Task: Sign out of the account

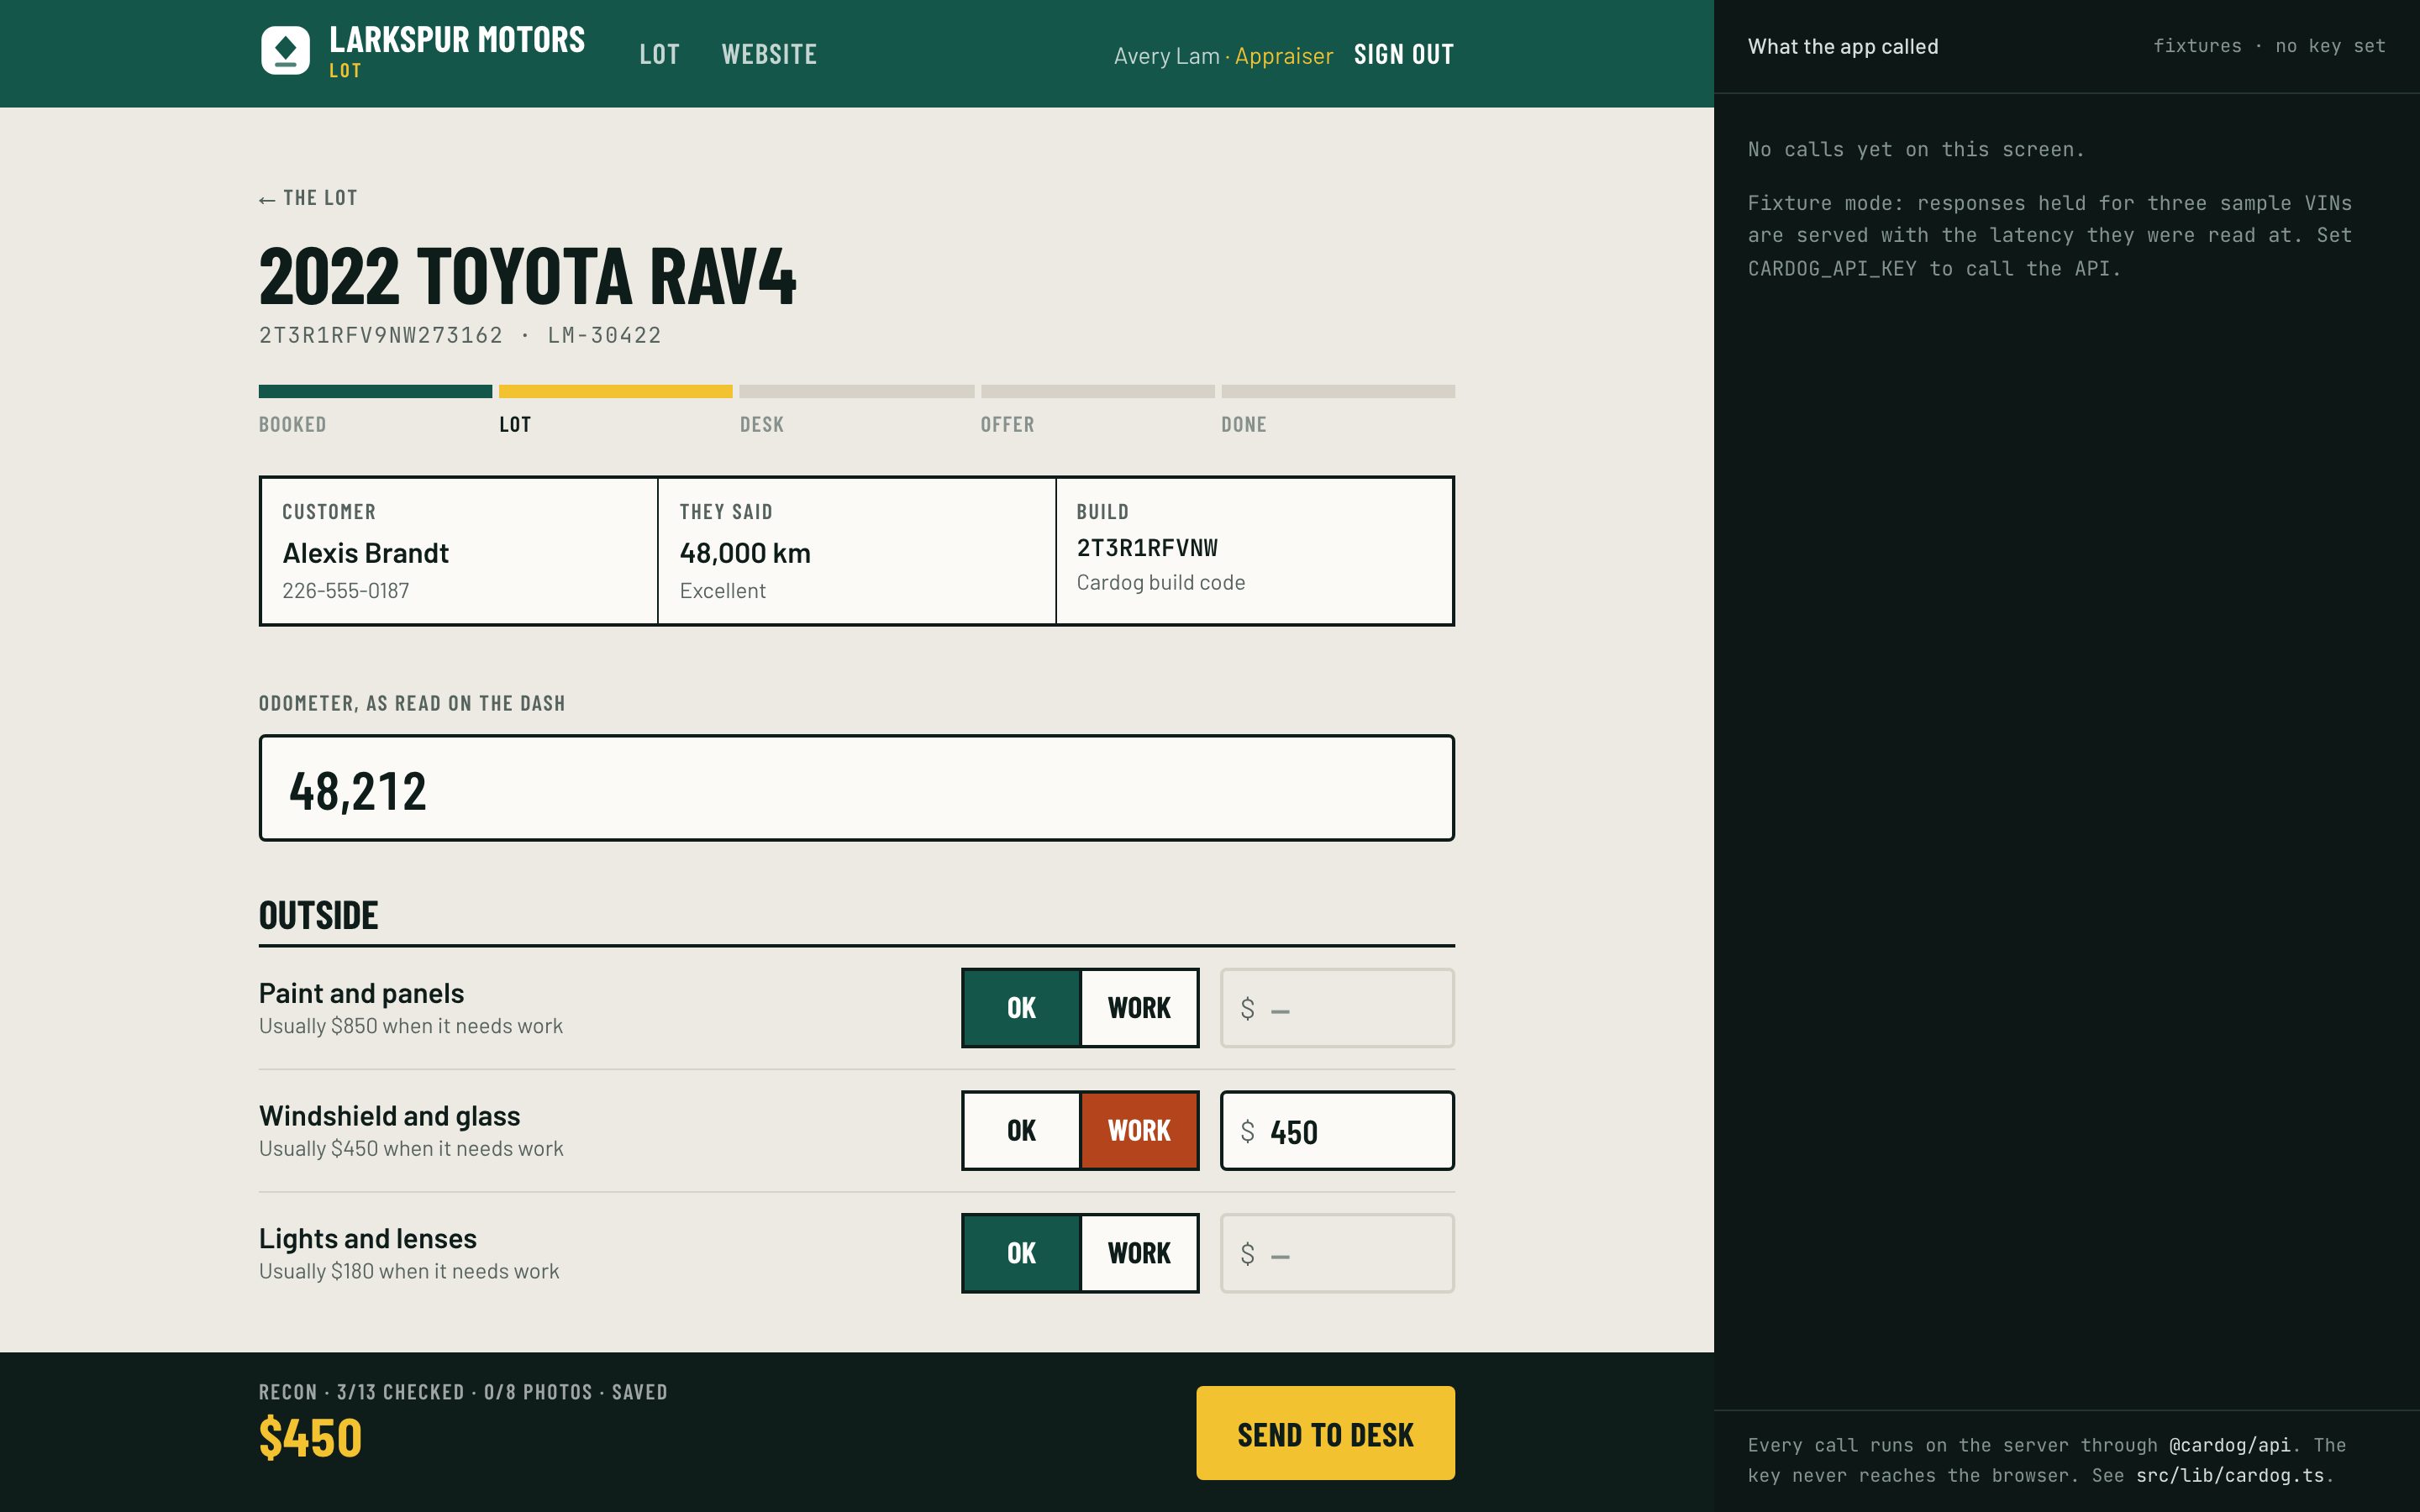Action: (1403, 54)
